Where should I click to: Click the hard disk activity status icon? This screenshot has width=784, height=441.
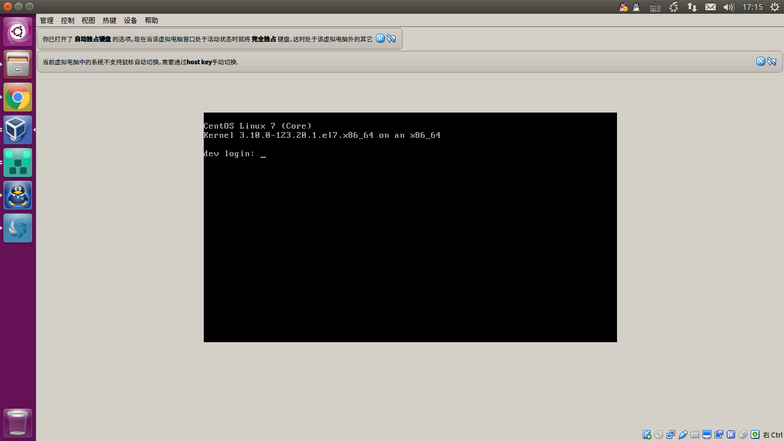646,434
